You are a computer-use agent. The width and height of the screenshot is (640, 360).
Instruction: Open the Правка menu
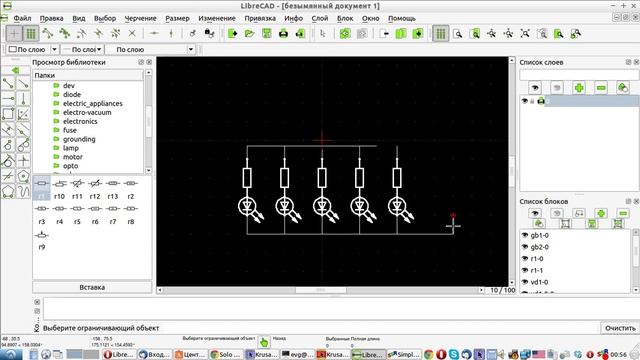[x=51, y=18]
